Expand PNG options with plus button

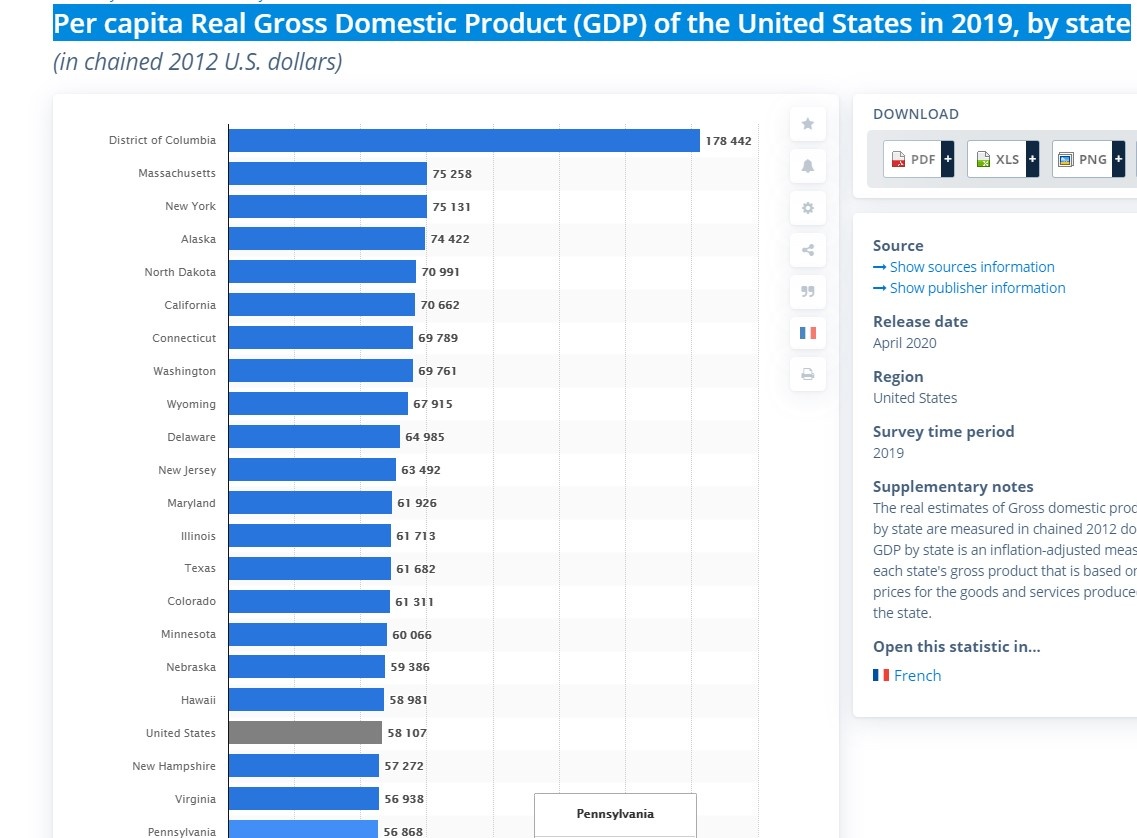[1118, 159]
